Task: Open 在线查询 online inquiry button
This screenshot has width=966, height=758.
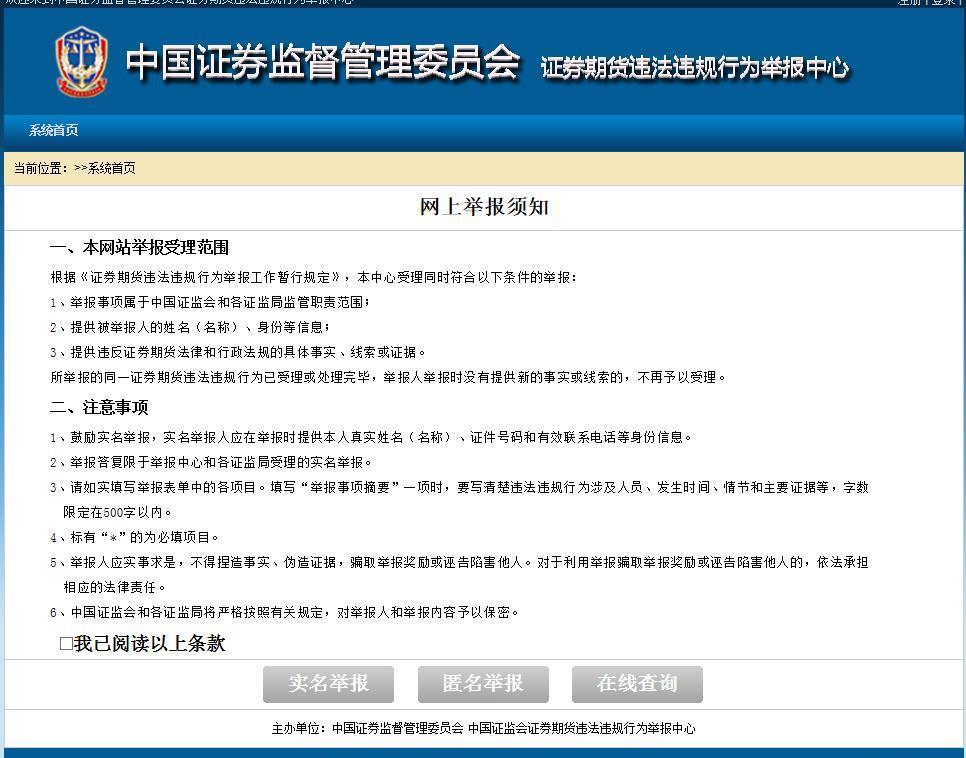Action: click(637, 684)
